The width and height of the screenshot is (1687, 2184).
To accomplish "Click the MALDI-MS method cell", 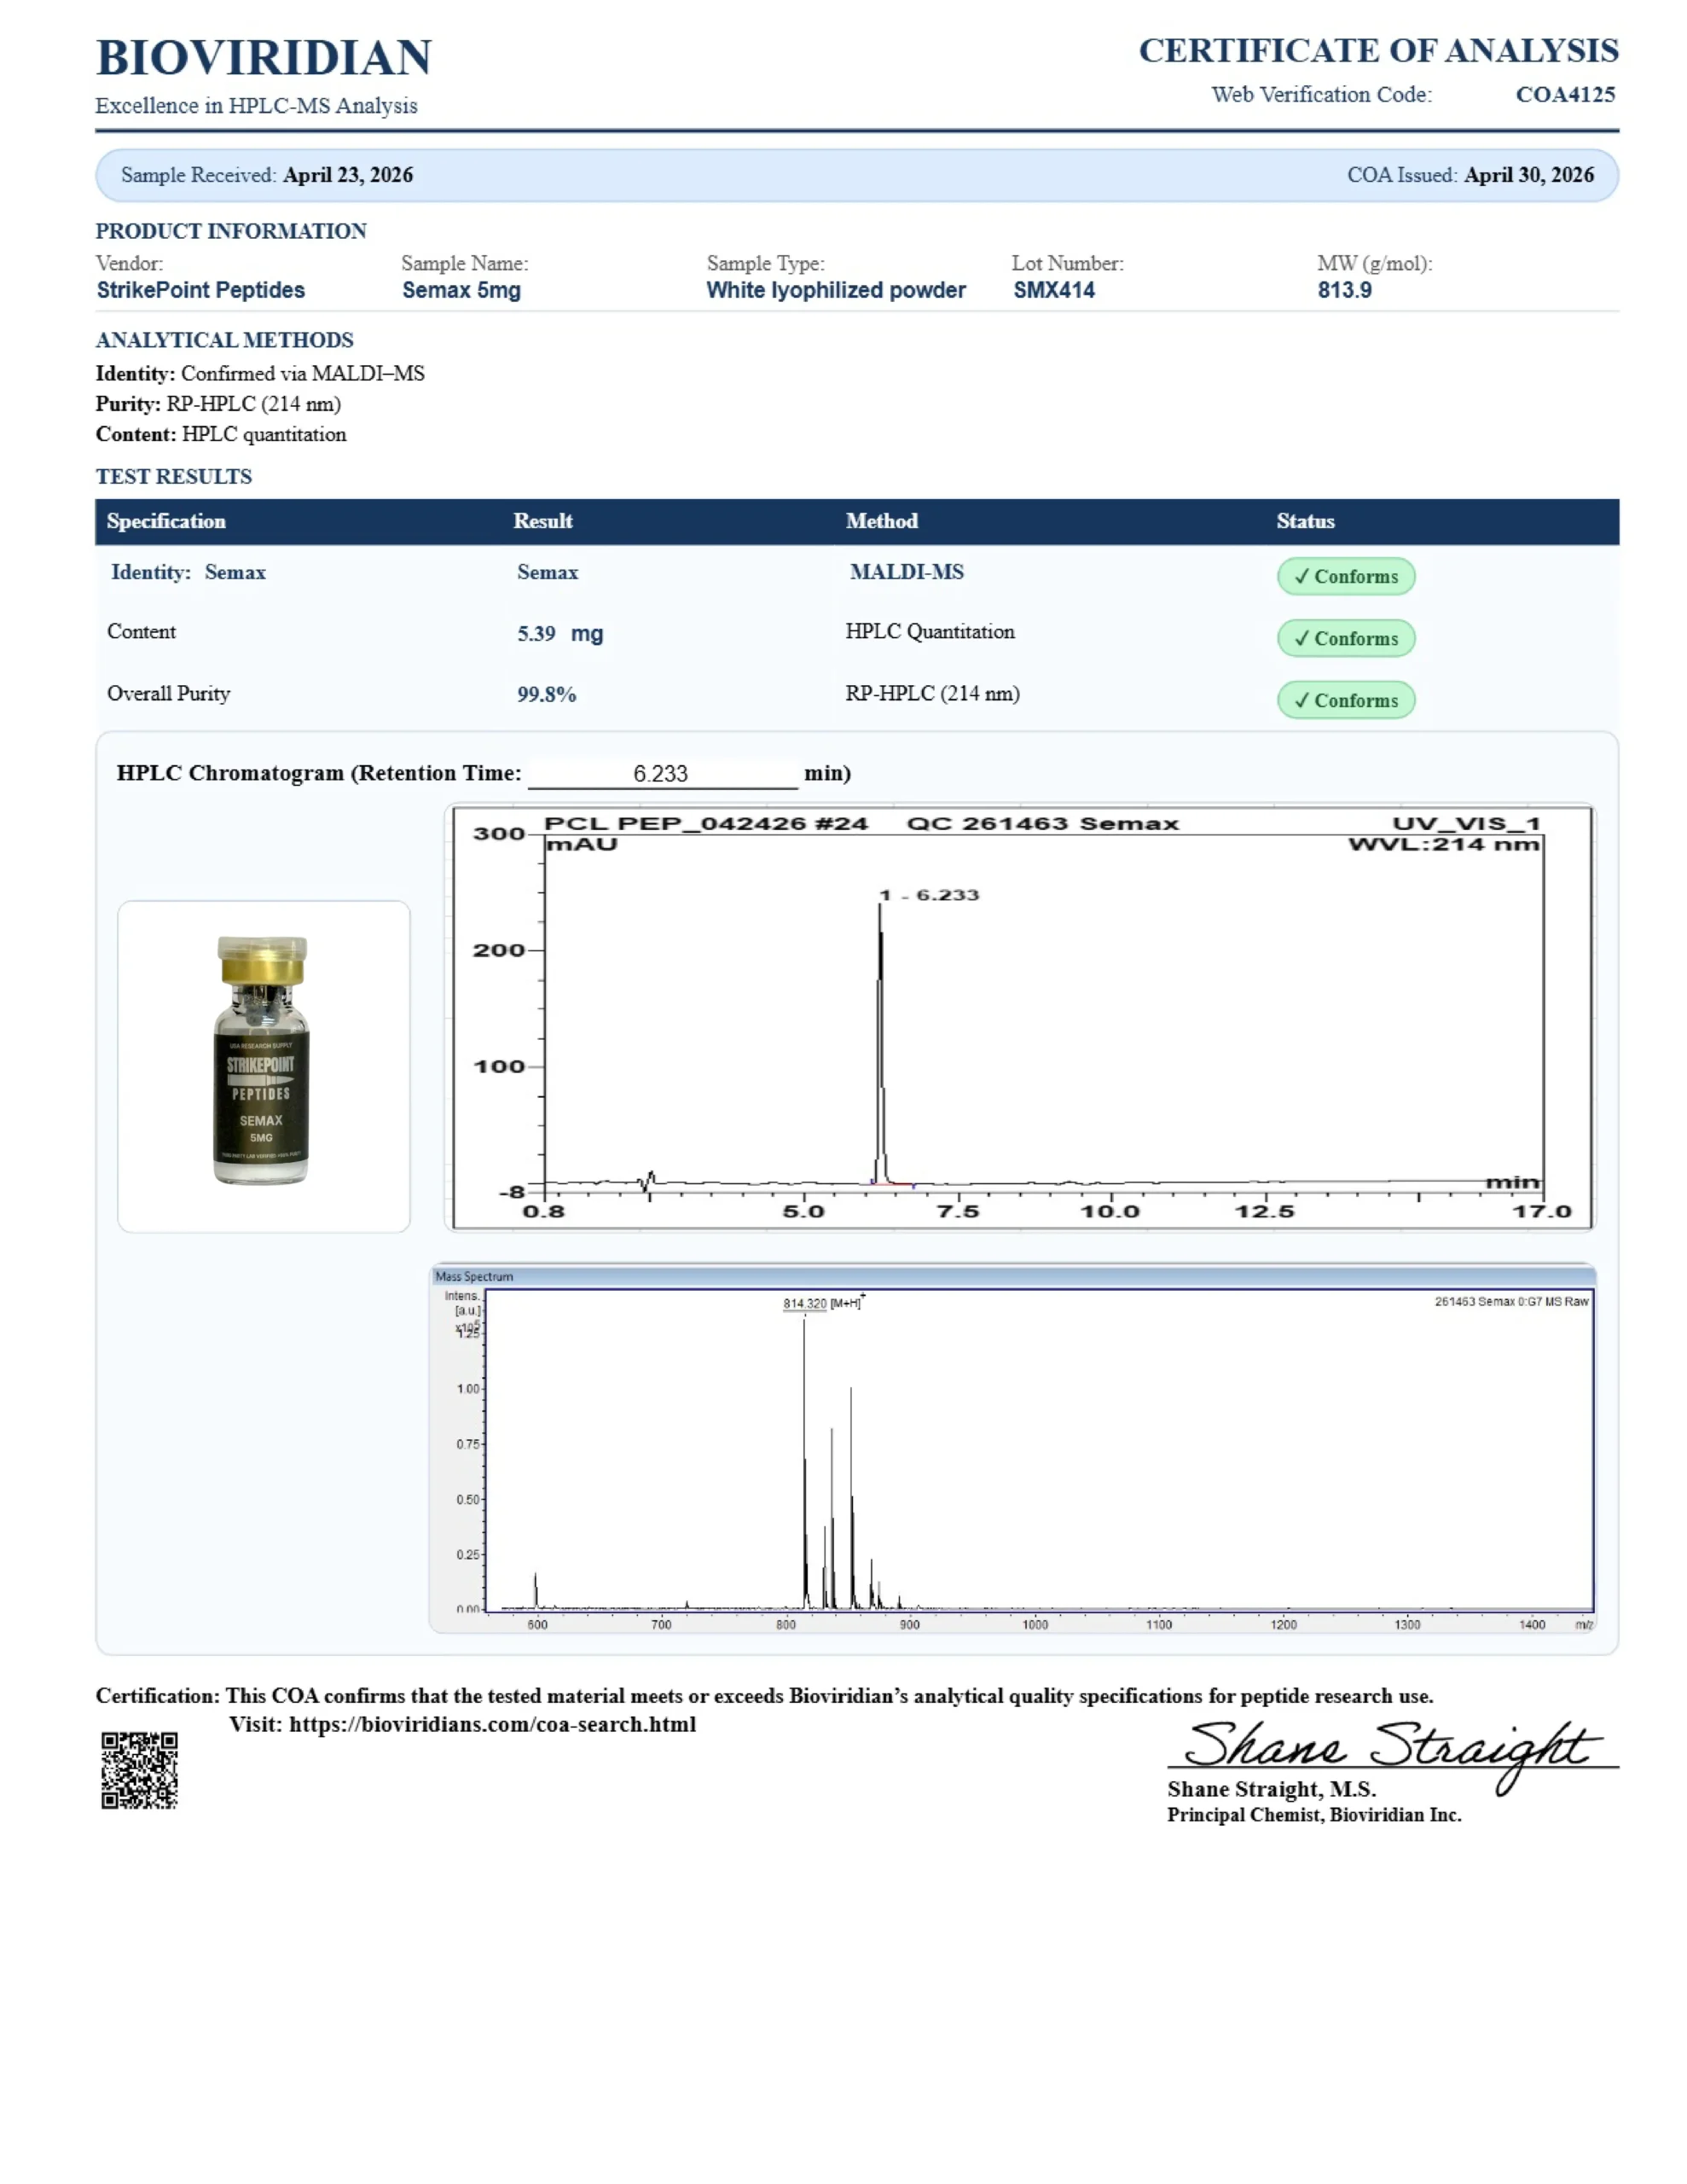I will (907, 572).
